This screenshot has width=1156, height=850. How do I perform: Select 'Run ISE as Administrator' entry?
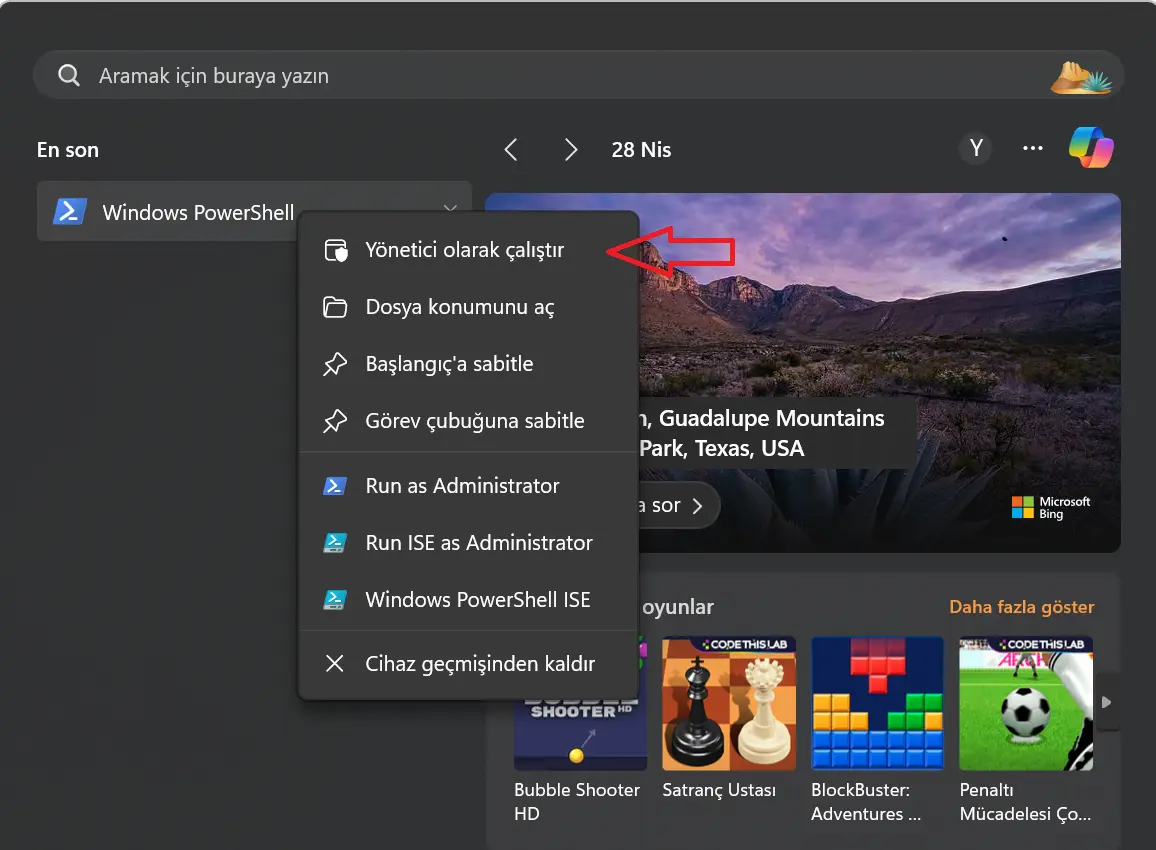(468, 543)
